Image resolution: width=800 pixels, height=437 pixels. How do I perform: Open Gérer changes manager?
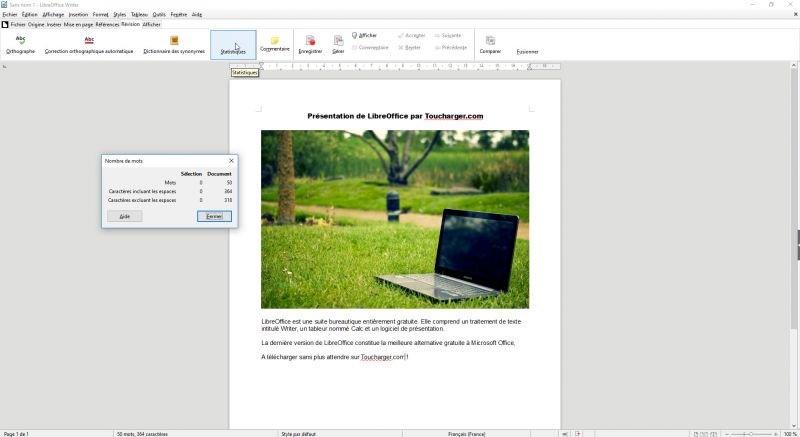(x=338, y=45)
